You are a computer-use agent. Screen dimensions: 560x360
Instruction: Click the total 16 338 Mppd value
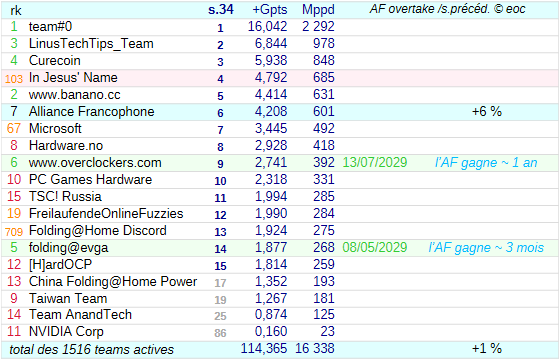[315, 349]
